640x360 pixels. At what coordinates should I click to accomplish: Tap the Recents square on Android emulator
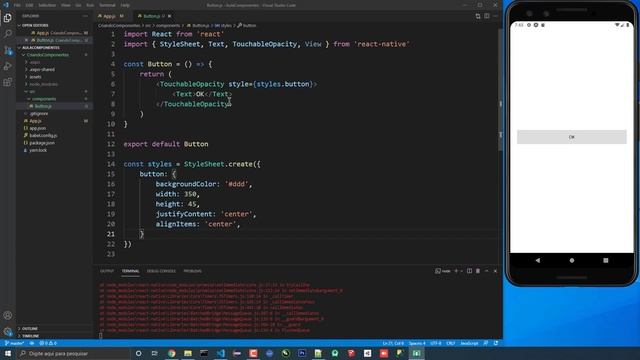(x=606, y=260)
